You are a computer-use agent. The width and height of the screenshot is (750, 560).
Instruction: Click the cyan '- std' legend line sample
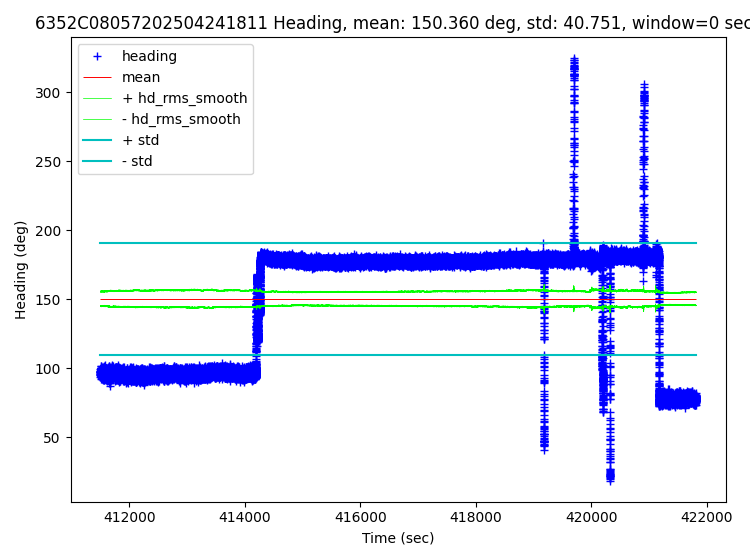pos(97,162)
